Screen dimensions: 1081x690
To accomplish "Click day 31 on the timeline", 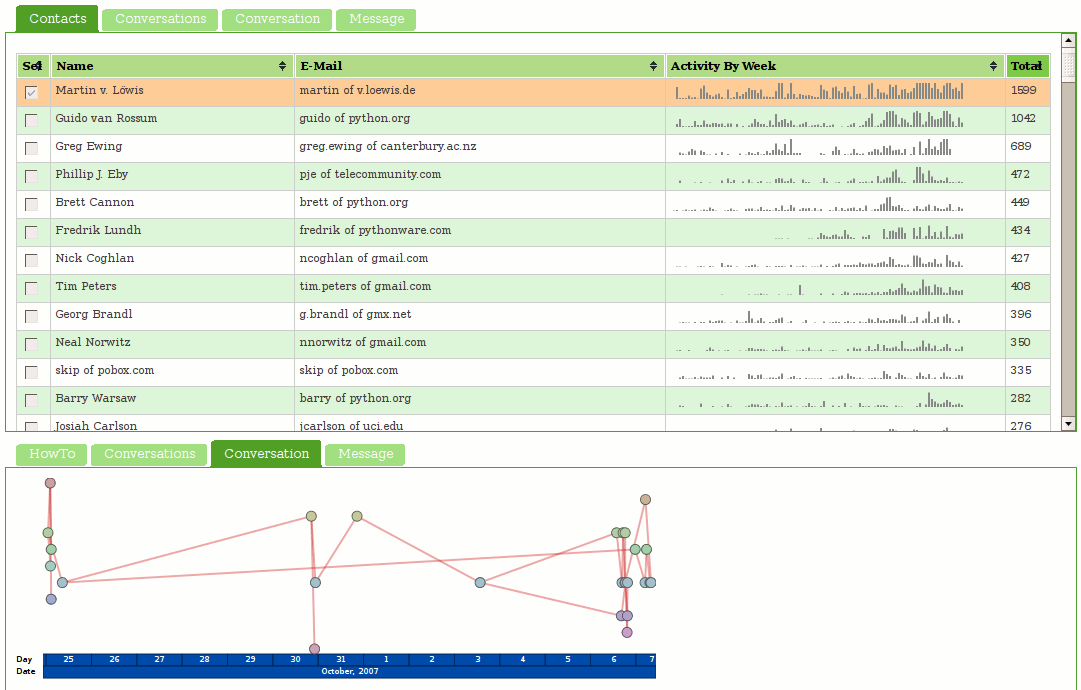I will tap(341, 660).
